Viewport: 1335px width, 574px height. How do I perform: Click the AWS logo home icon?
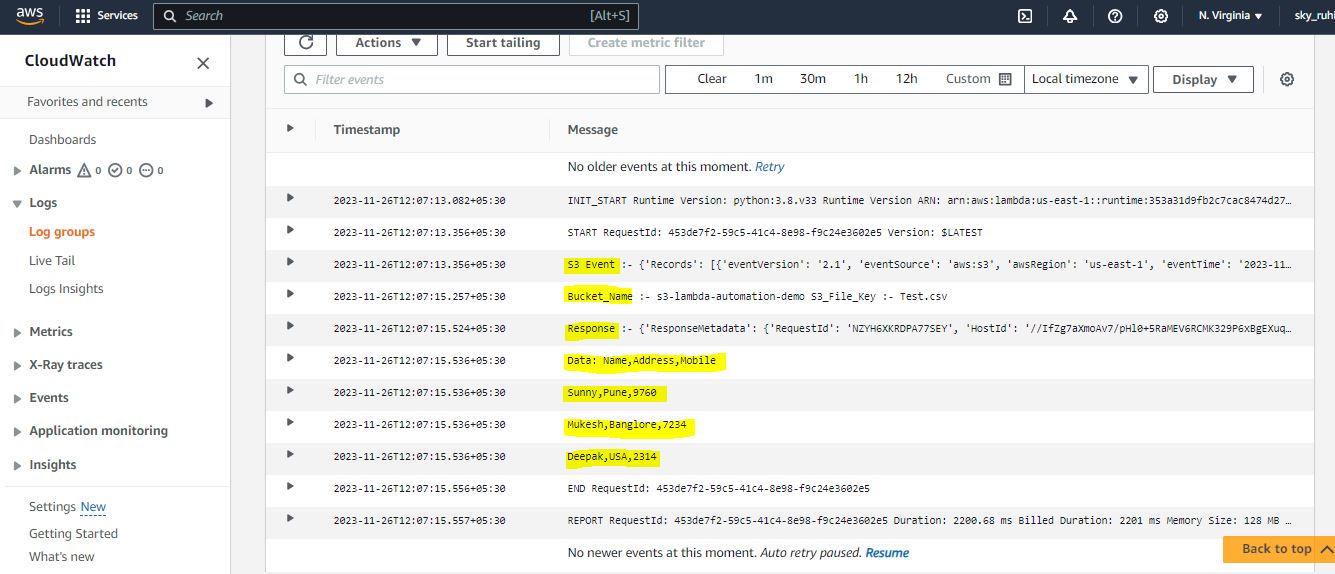click(30, 16)
